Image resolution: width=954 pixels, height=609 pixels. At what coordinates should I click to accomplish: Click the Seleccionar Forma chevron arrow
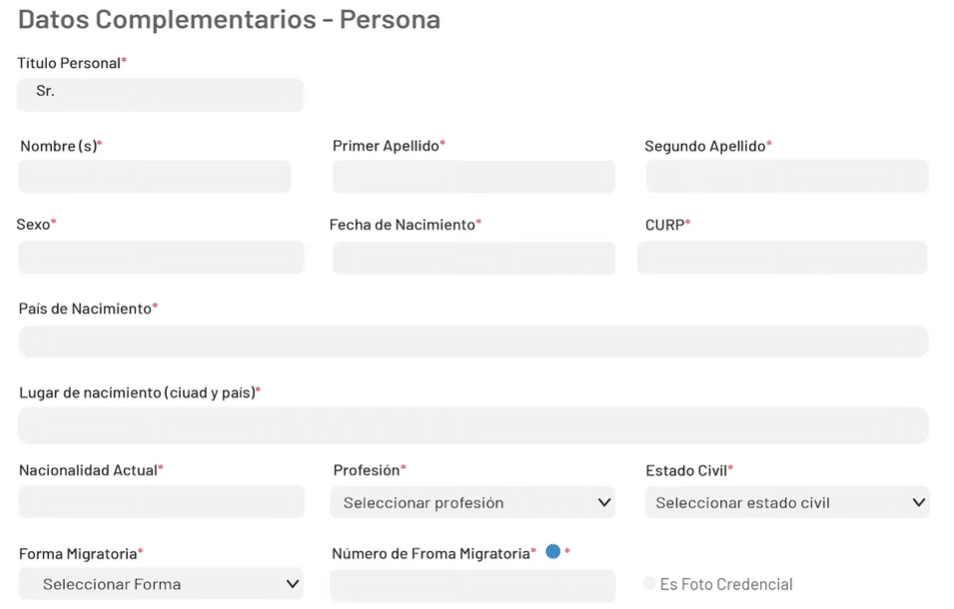[x=292, y=584]
